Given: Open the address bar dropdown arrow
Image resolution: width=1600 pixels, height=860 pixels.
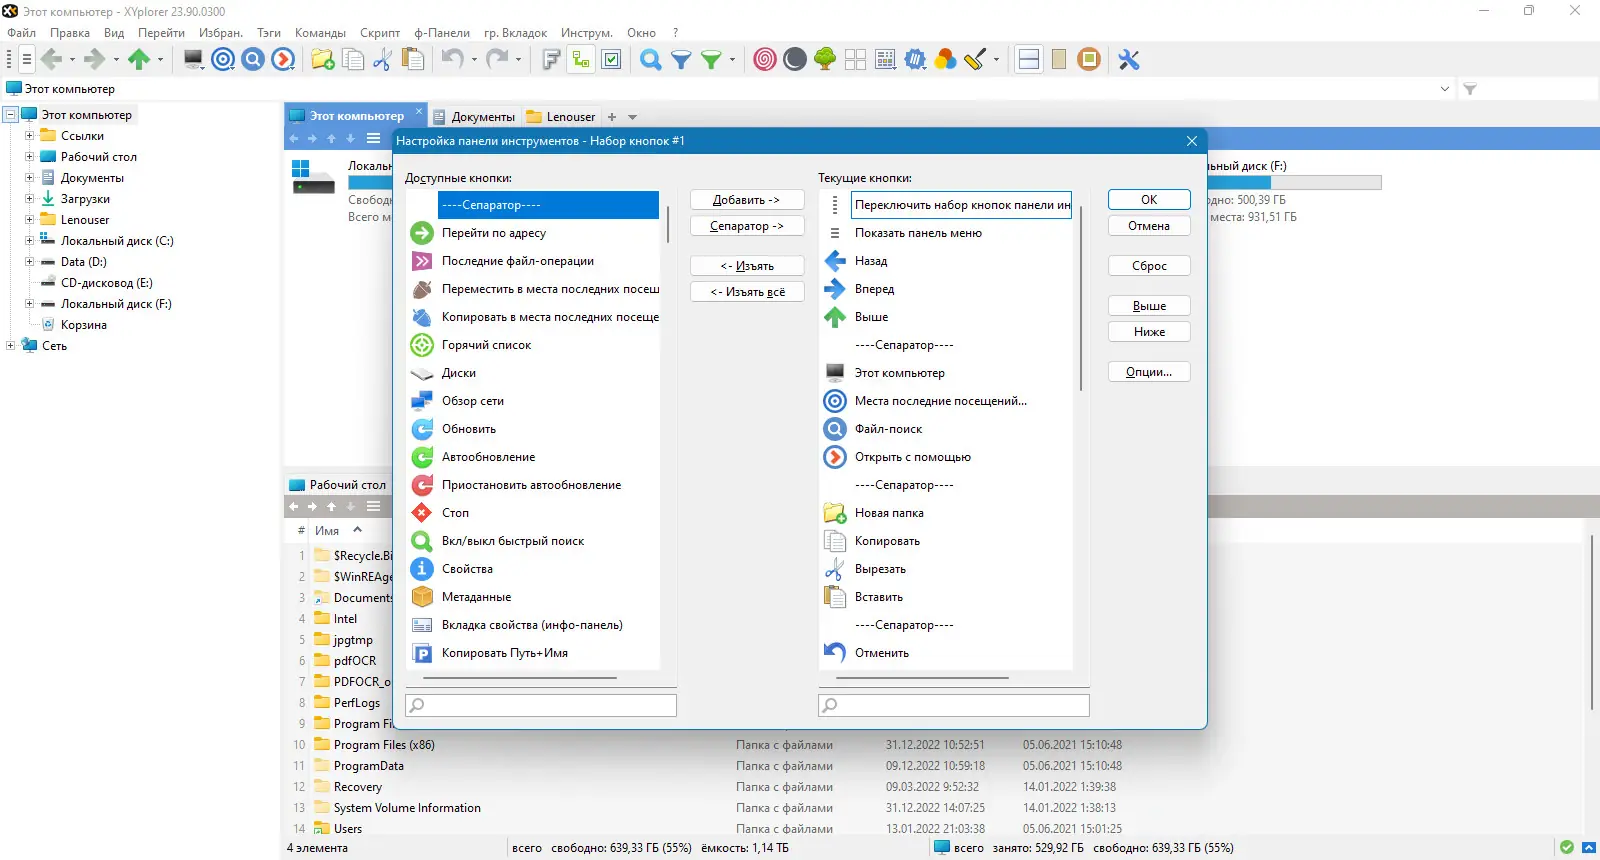Looking at the screenshot, I should coord(1445,89).
